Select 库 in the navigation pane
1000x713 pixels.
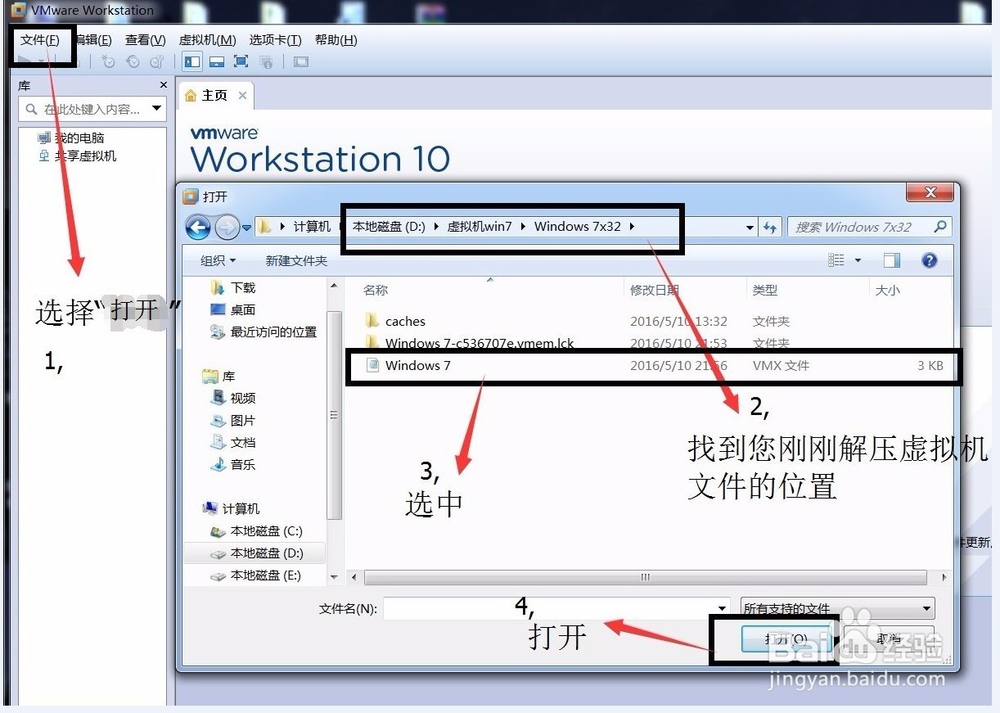[219, 377]
